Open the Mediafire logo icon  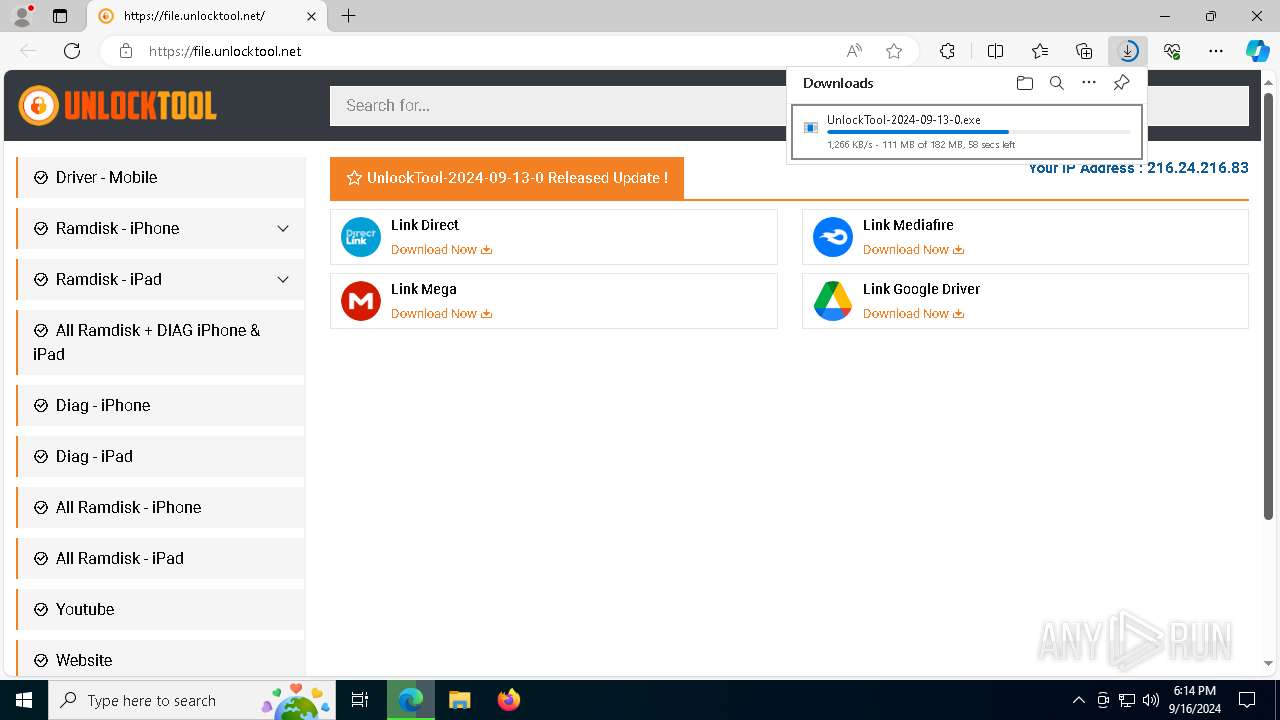(833, 237)
